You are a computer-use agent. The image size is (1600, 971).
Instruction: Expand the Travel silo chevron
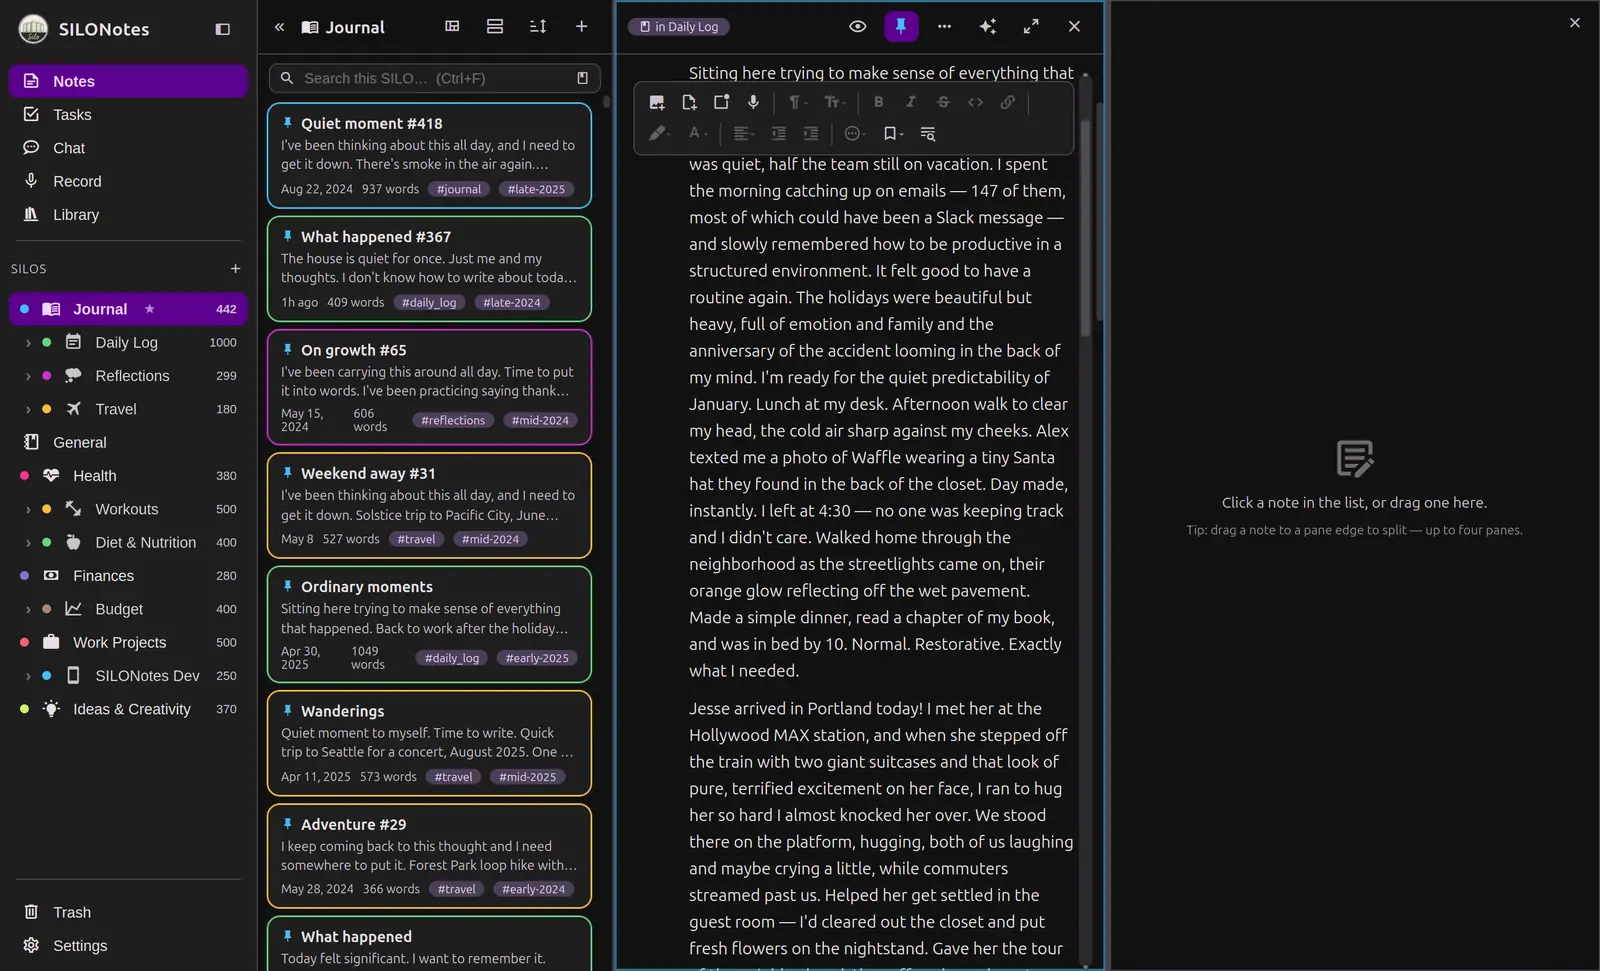[x=28, y=409]
